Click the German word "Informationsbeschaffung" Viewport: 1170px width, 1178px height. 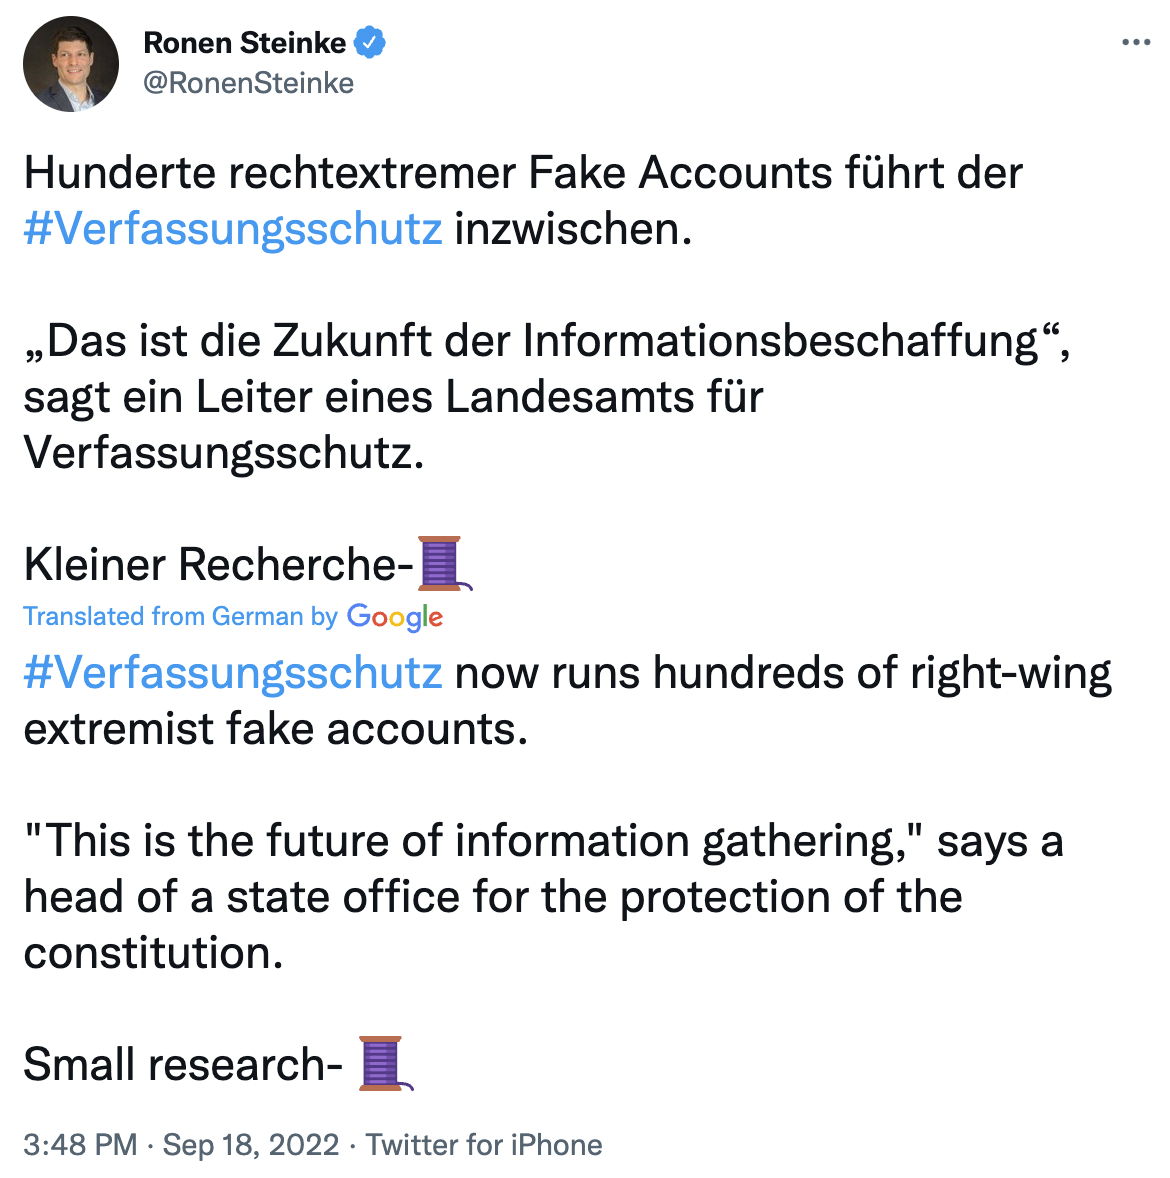tap(780, 340)
